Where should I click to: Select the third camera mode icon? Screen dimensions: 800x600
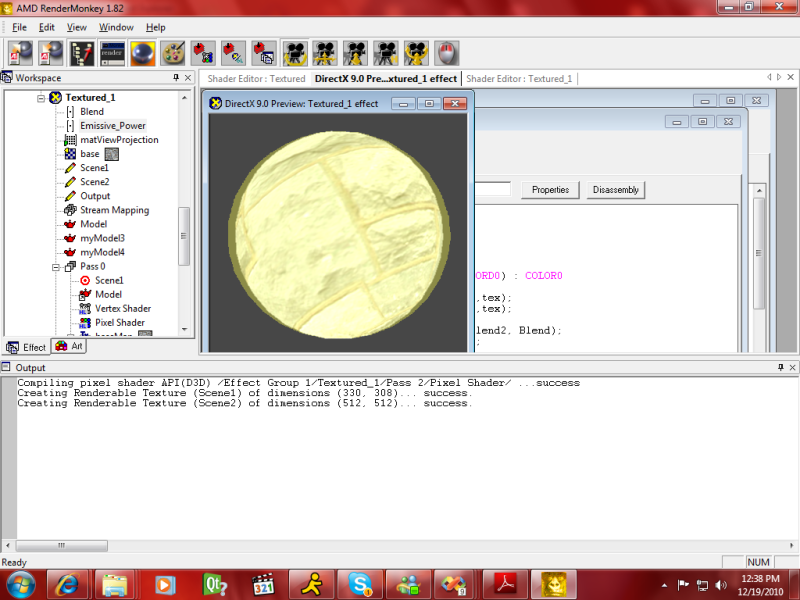pyautogui.click(x=356, y=53)
